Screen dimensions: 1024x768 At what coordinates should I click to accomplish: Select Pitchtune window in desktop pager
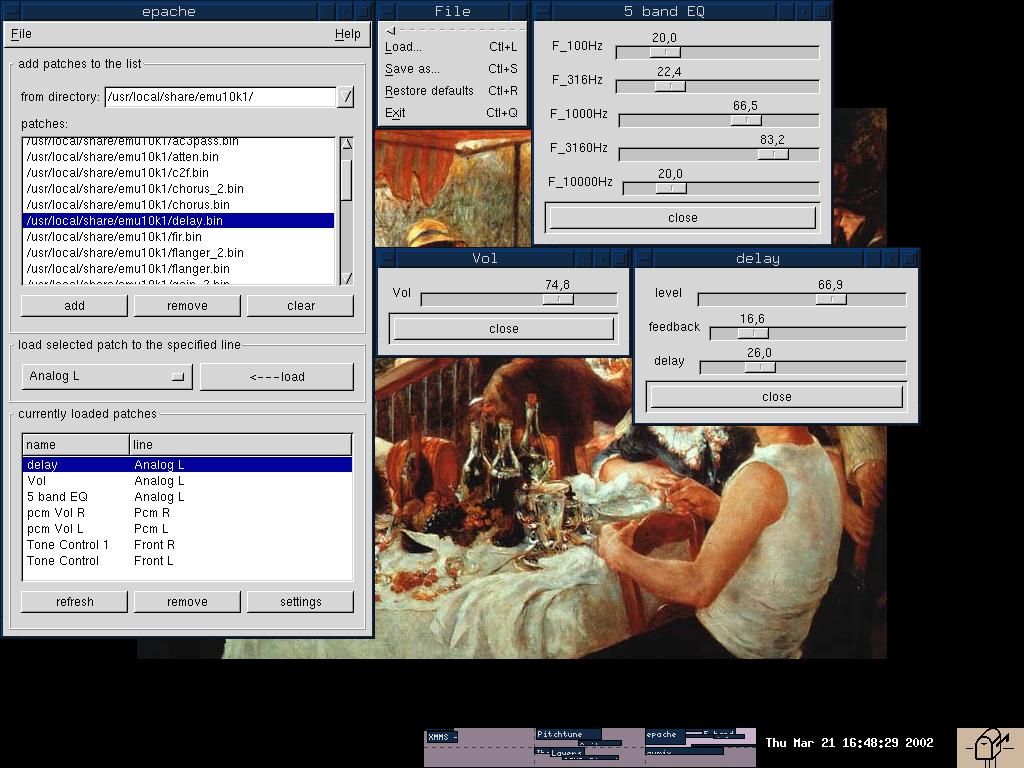[568, 735]
